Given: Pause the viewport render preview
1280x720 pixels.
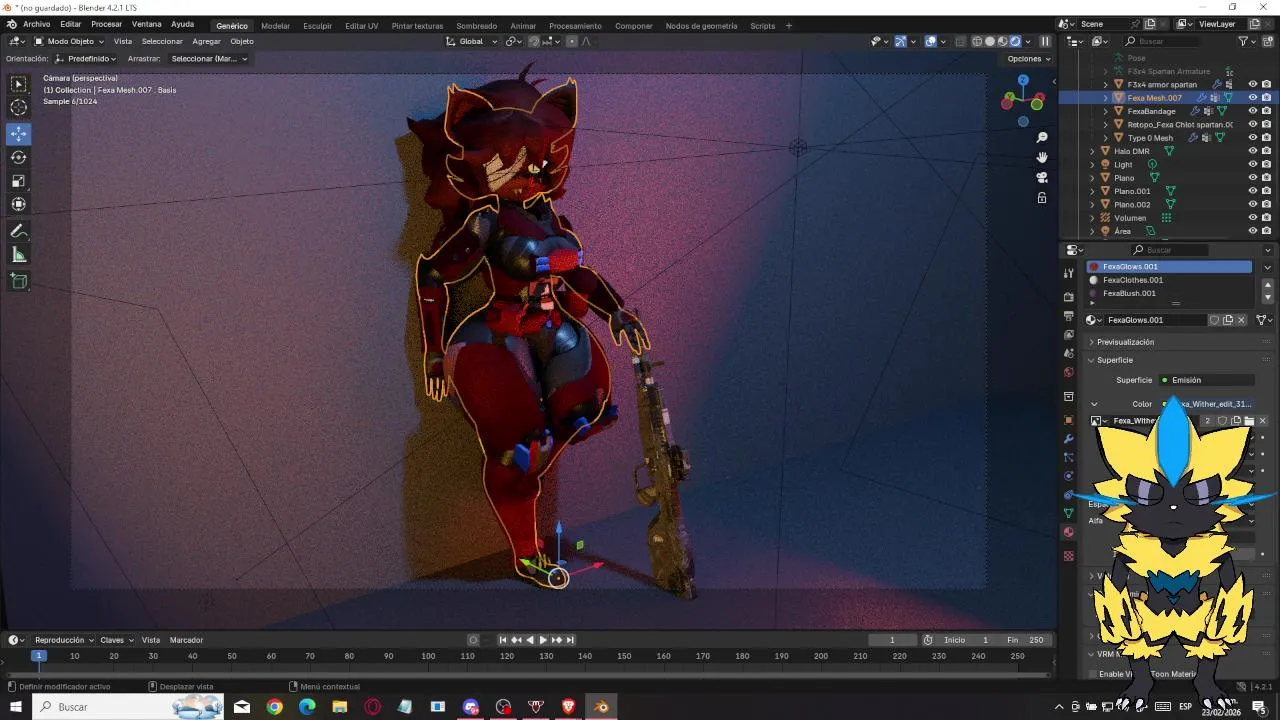Looking at the screenshot, I should (1045, 41).
